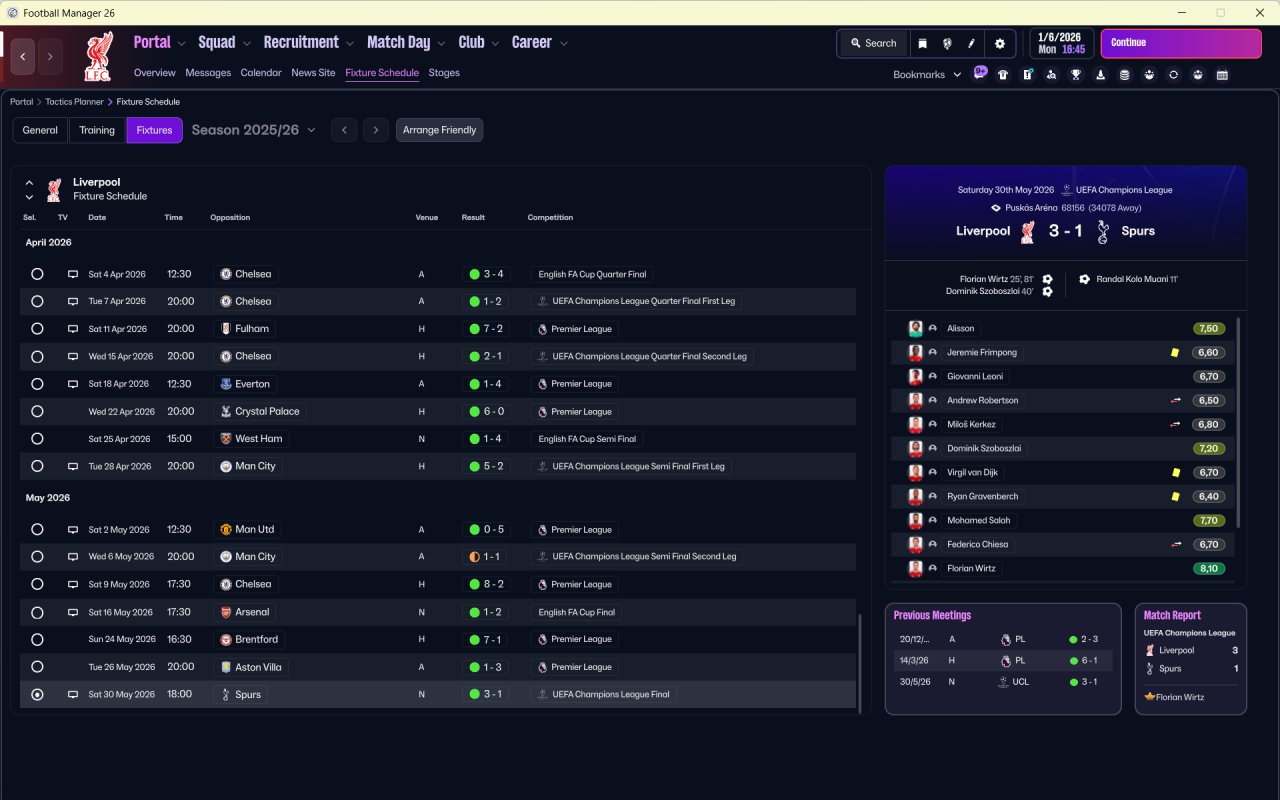Open the 9+ notifications speech bubble

tap(980, 73)
